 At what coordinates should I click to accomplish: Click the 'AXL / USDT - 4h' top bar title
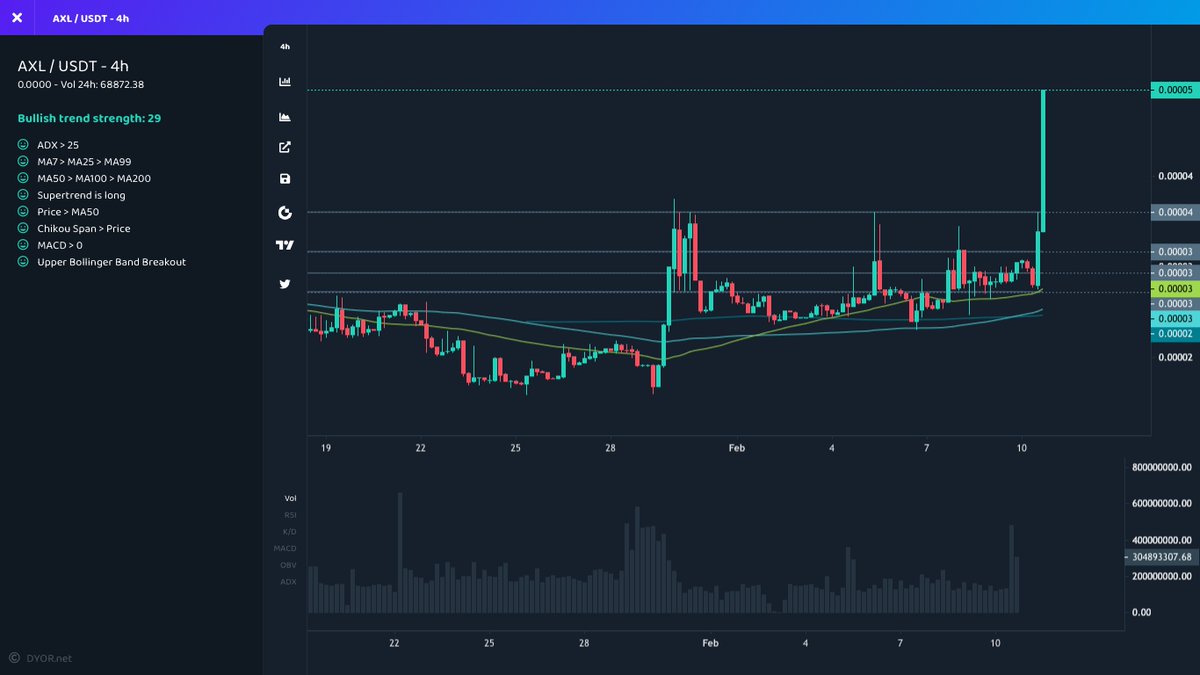90,17
